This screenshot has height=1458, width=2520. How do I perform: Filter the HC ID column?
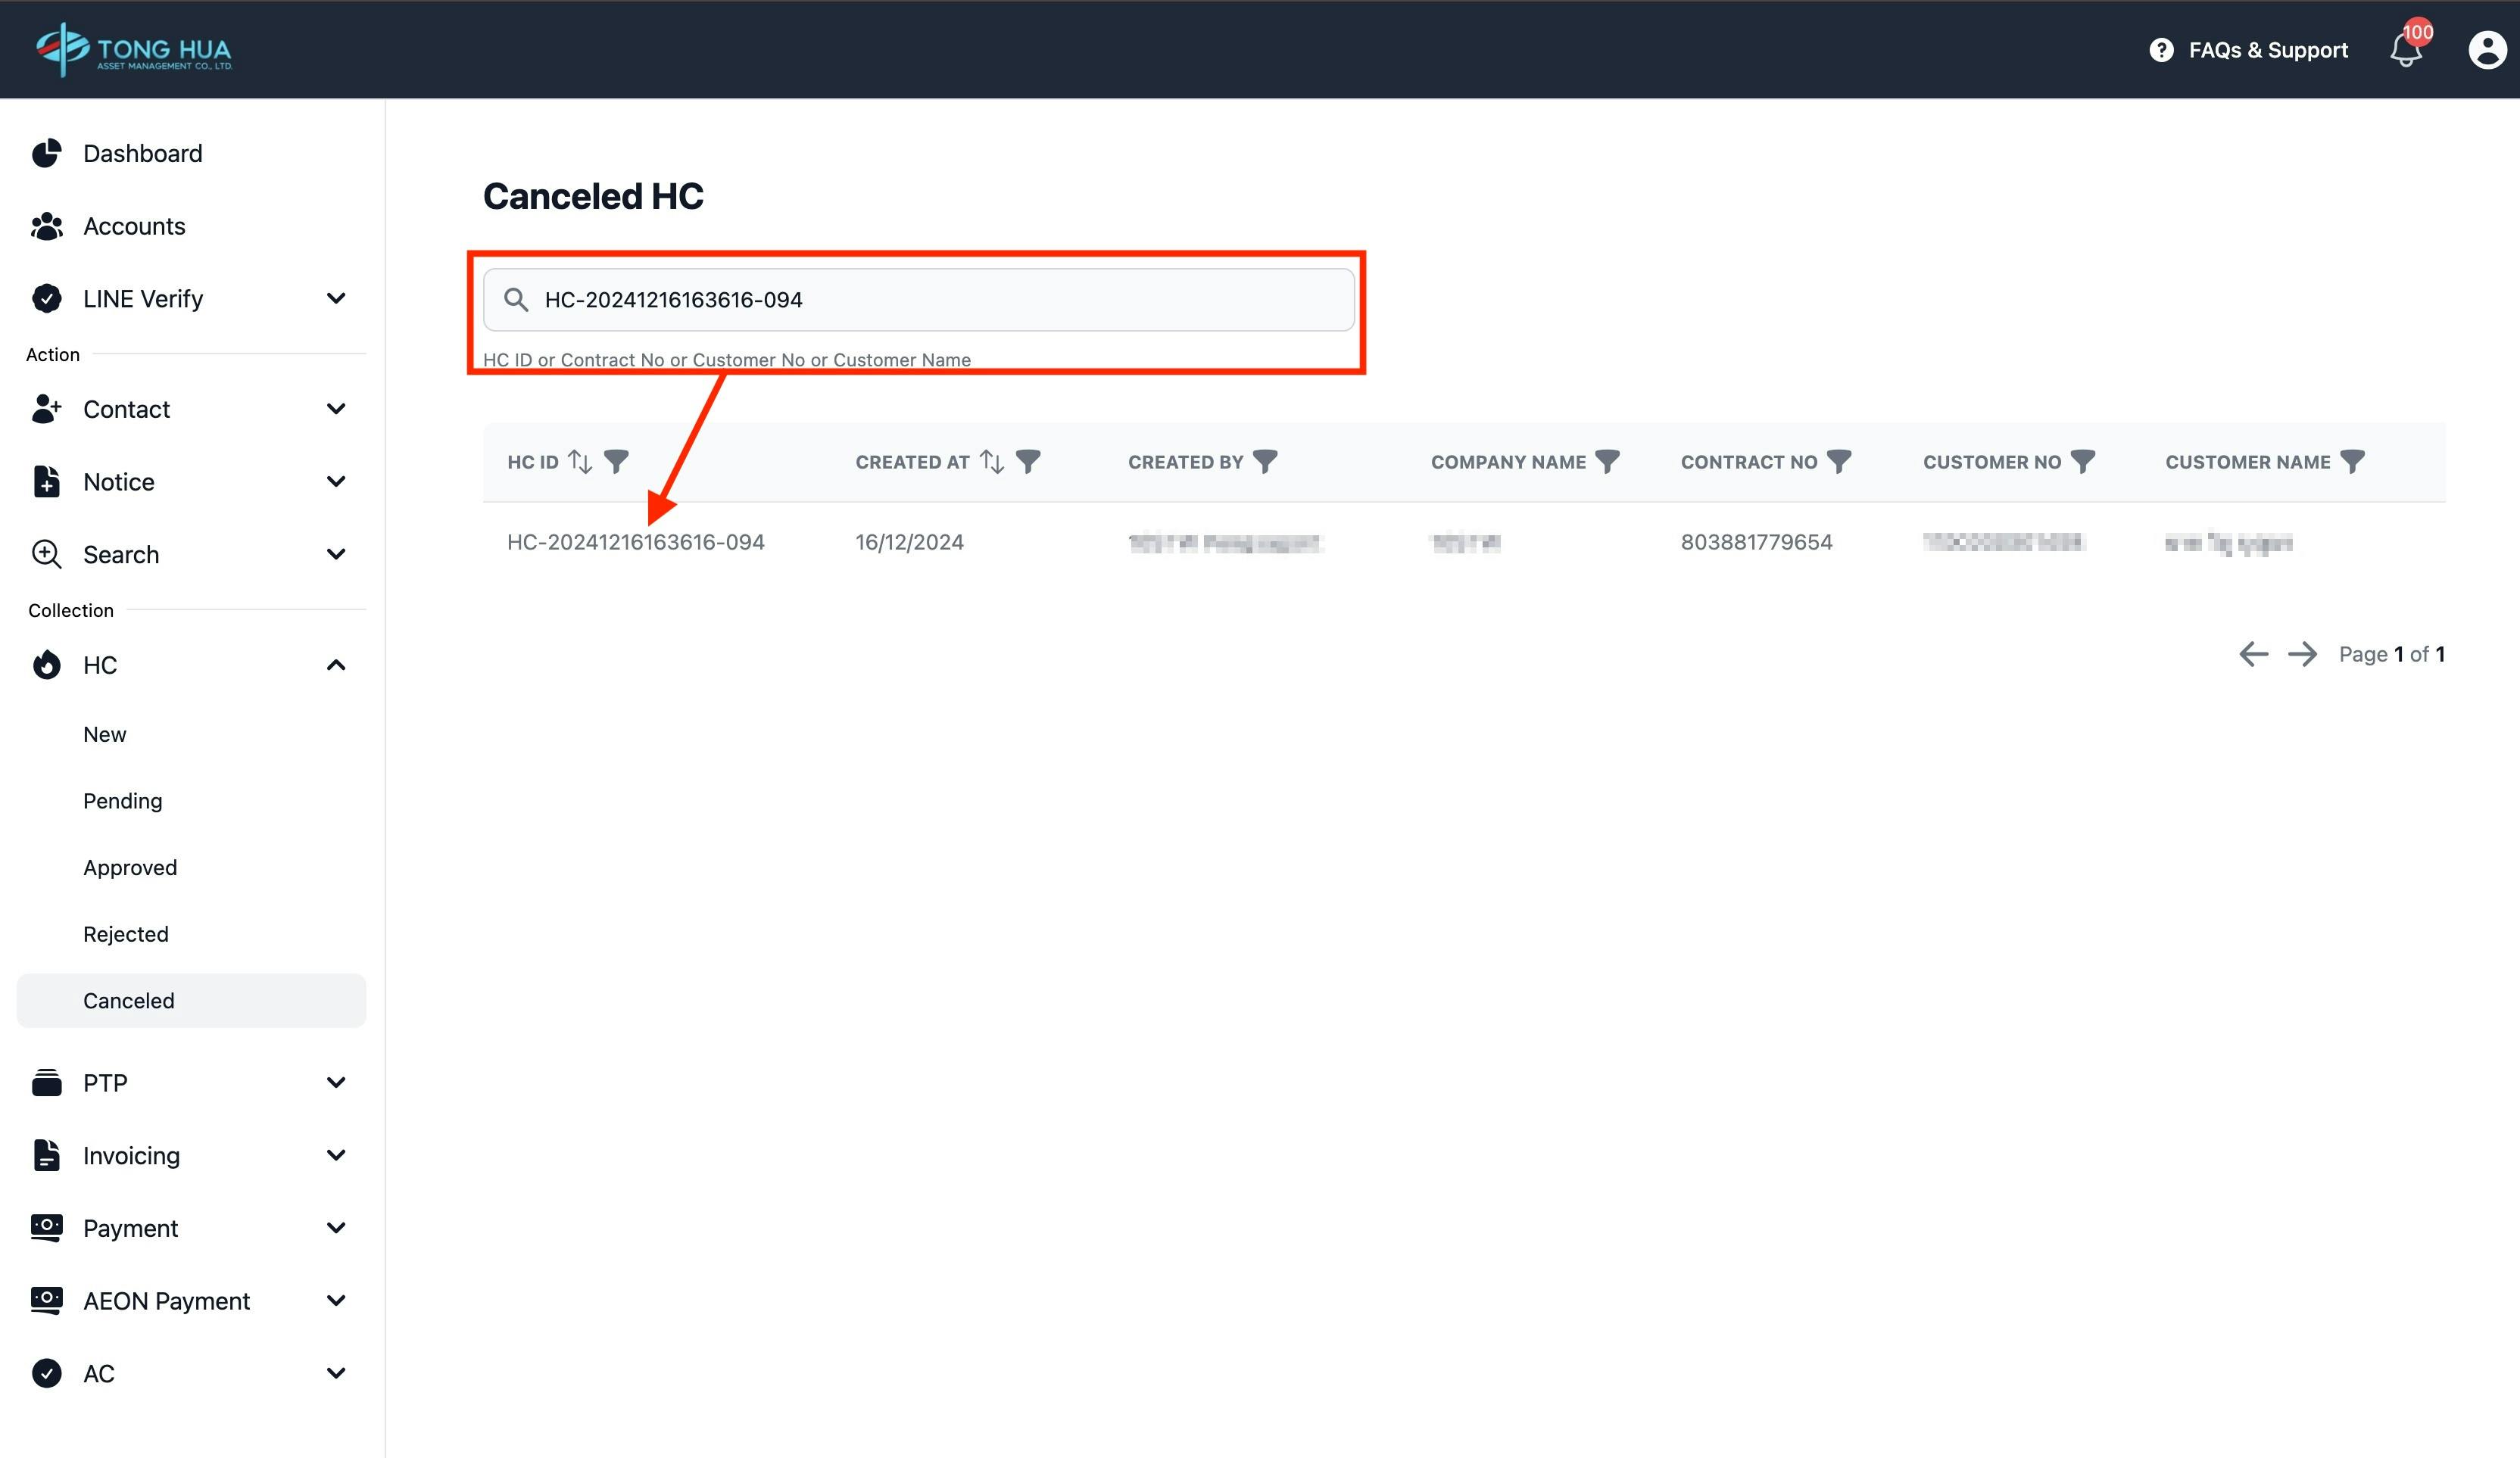pos(616,461)
